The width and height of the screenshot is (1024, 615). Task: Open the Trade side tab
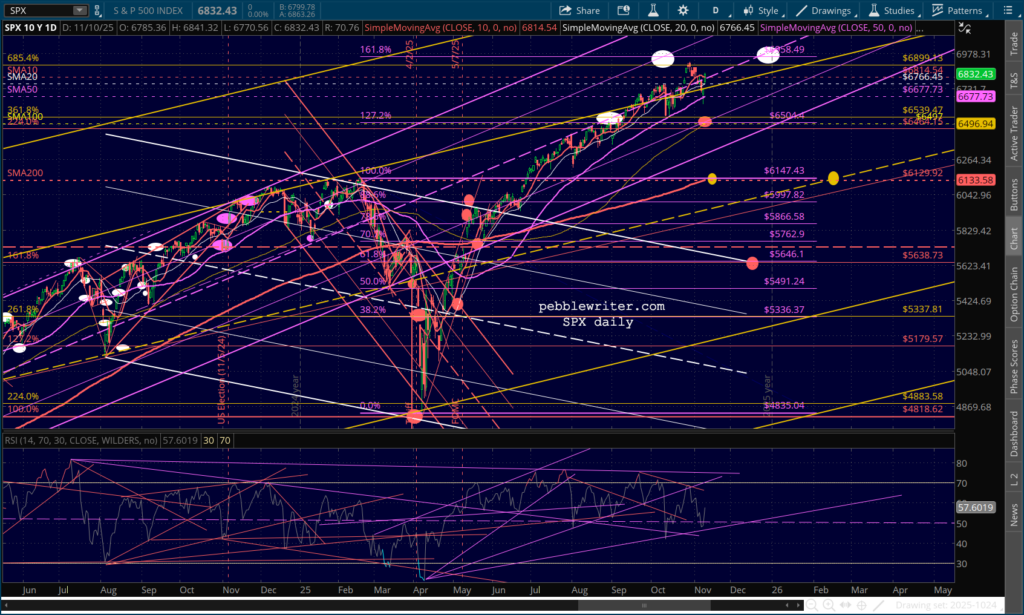click(1014, 43)
